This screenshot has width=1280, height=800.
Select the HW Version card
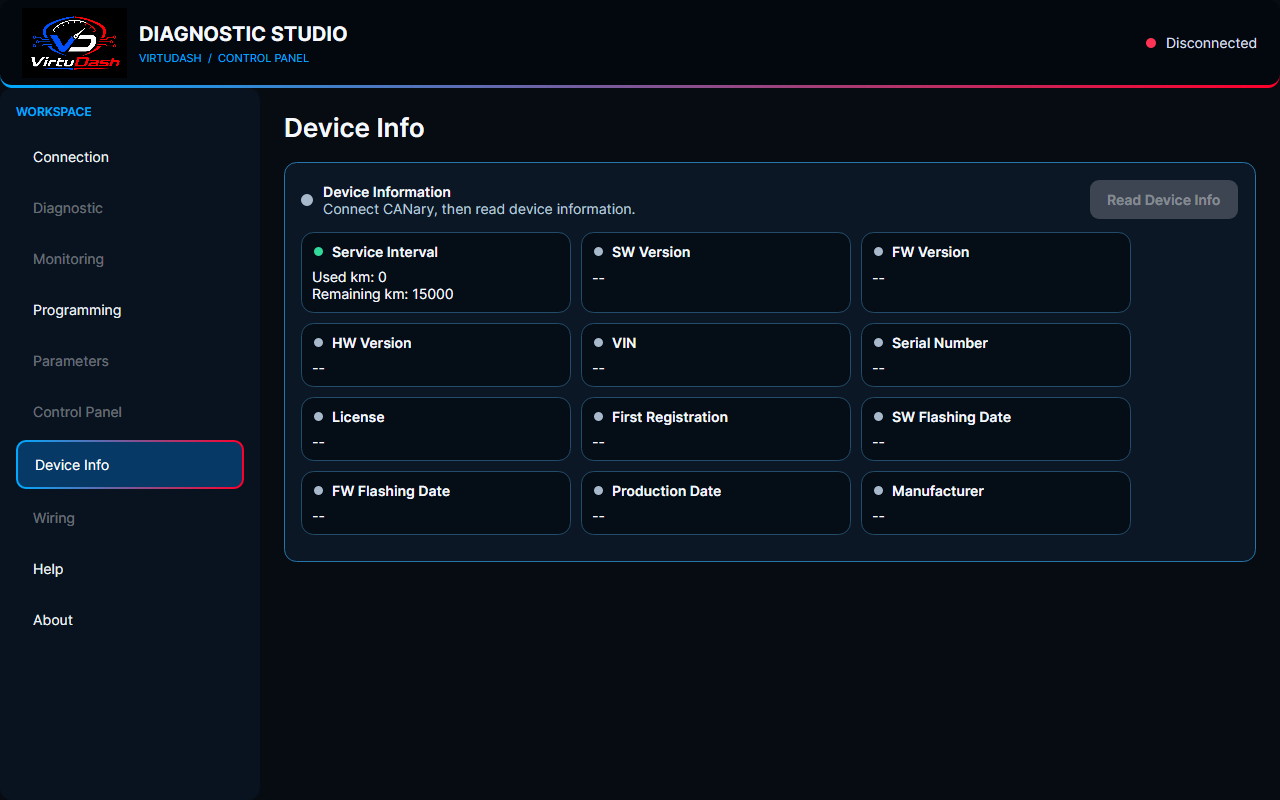pyautogui.click(x=436, y=355)
